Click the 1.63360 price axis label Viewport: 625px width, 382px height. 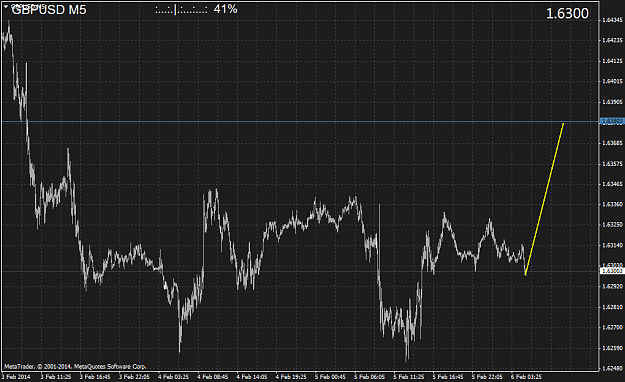[612, 205]
